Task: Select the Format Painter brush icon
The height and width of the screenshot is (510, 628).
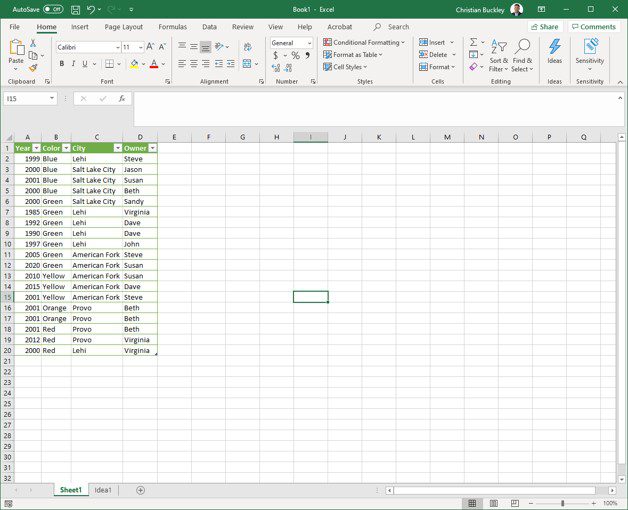Action: click(33, 68)
